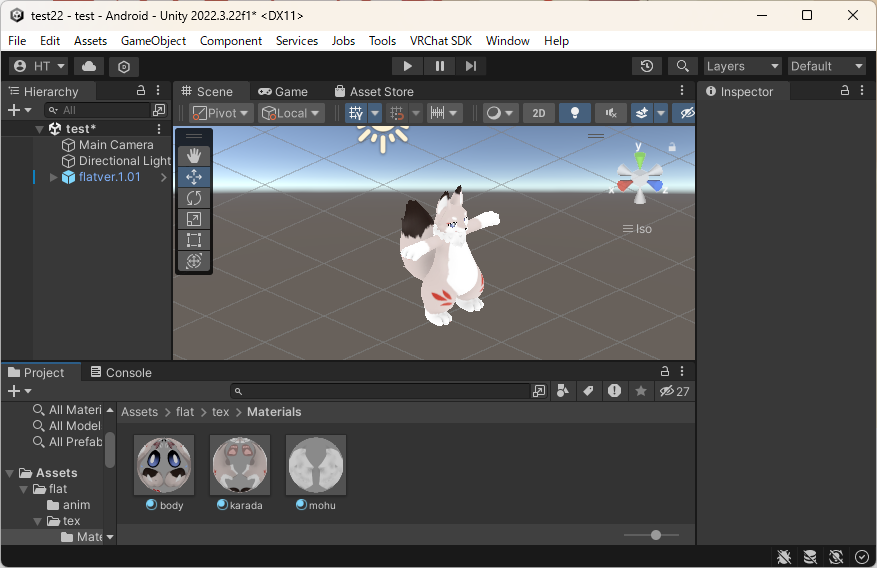
Task: Select the Rotate tool
Action: click(x=194, y=198)
